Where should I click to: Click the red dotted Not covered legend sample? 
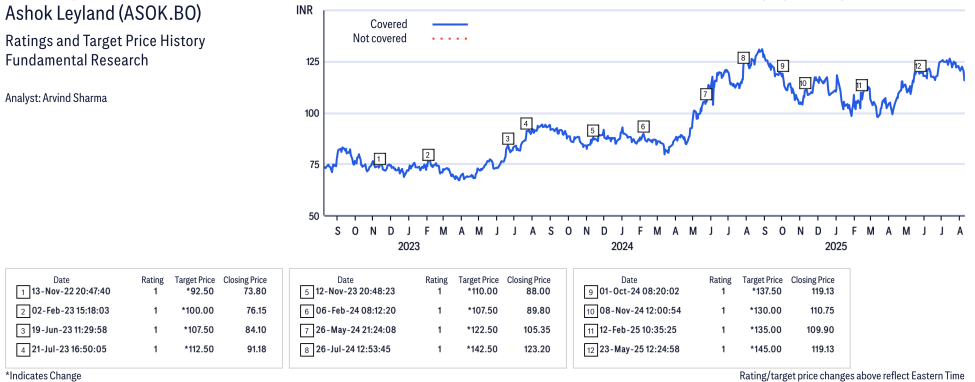click(x=450, y=39)
